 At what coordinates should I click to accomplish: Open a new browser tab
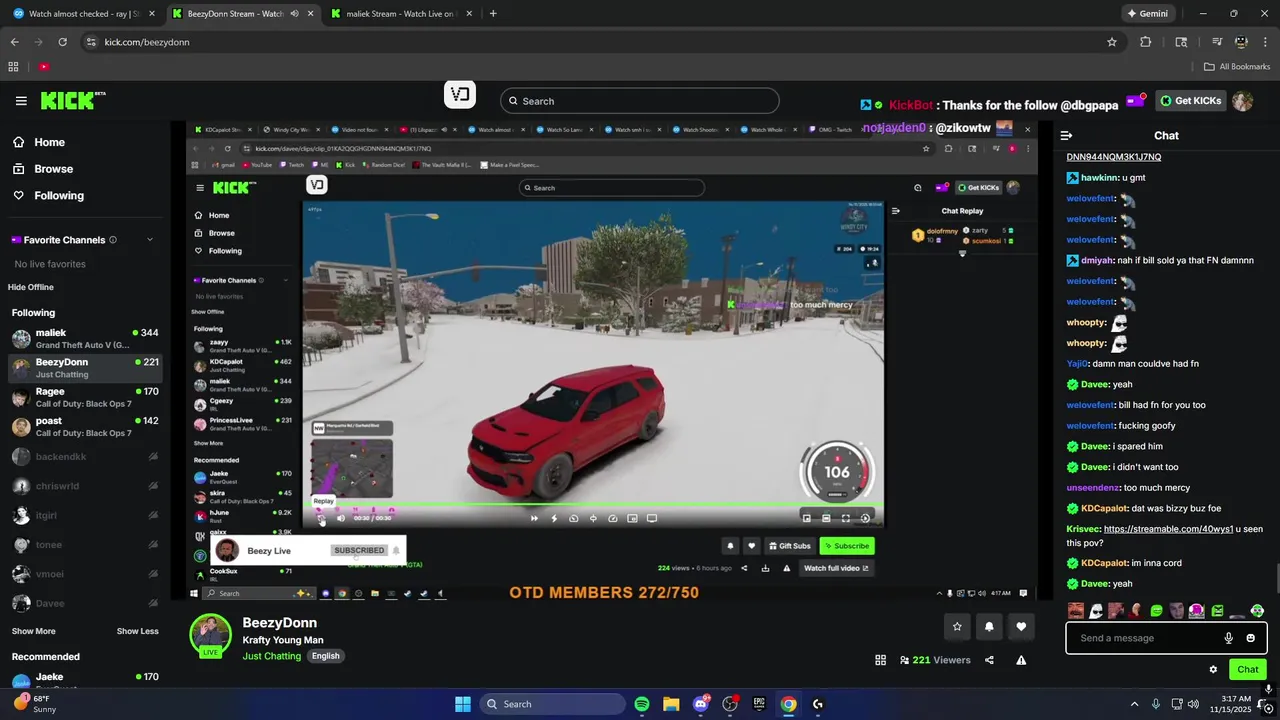493,14
